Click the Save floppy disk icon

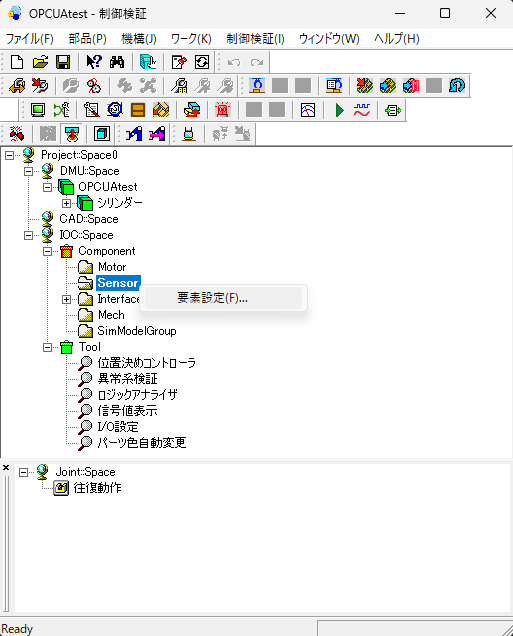coord(63,62)
